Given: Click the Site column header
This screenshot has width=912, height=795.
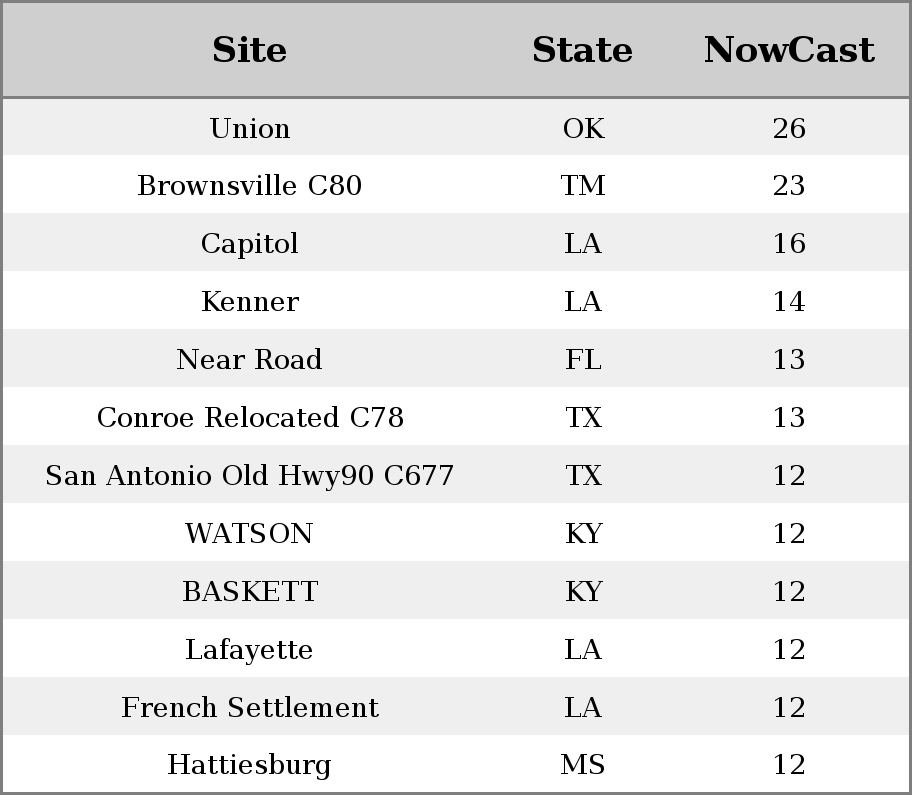Looking at the screenshot, I should [250, 50].
